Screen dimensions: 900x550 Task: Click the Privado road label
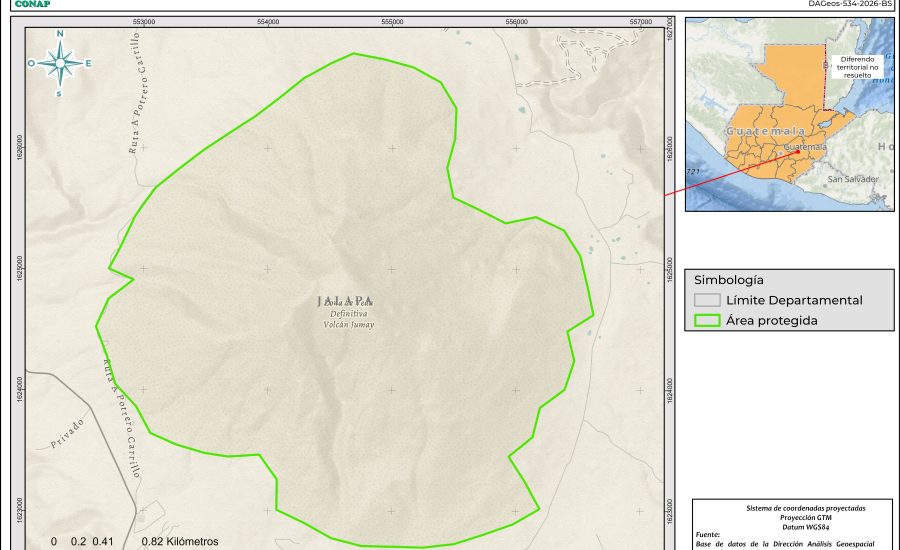click(67, 432)
